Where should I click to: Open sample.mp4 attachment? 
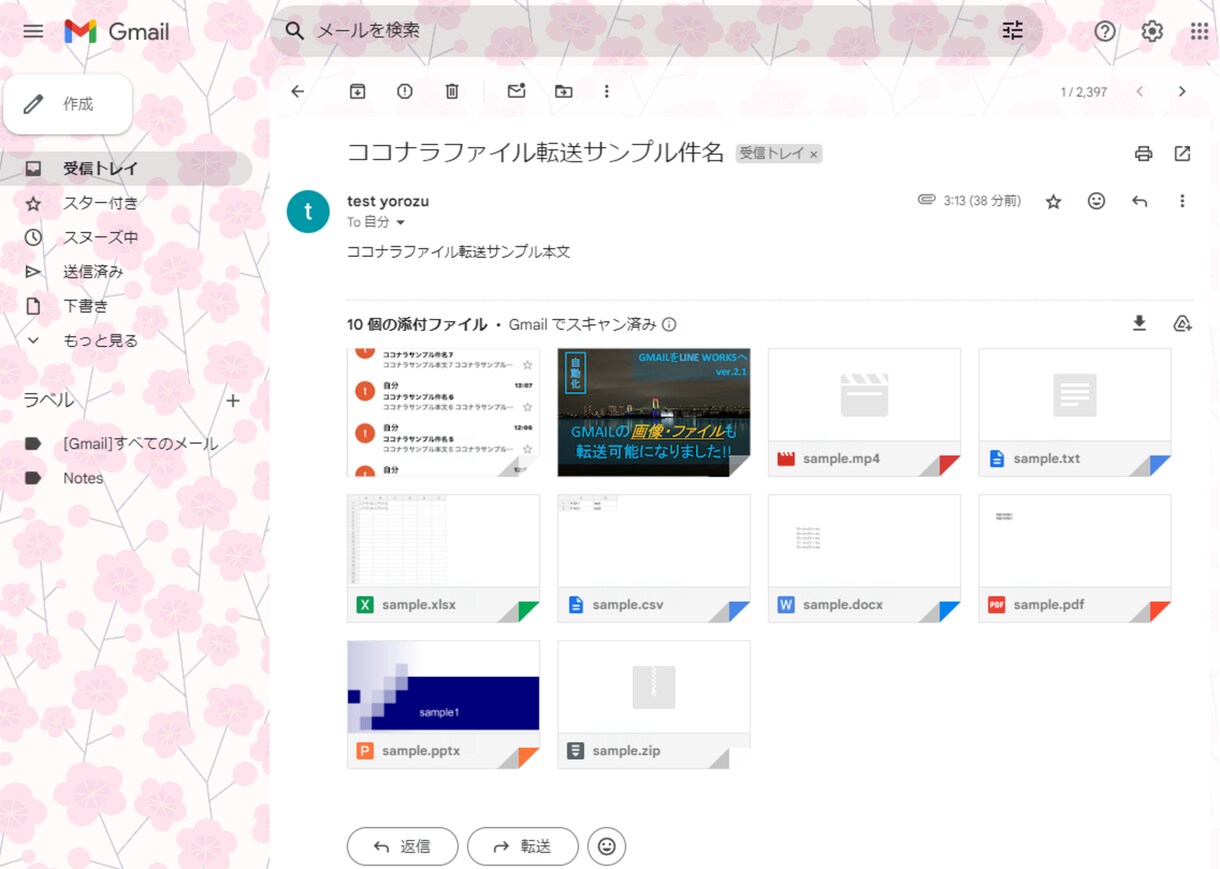point(864,412)
